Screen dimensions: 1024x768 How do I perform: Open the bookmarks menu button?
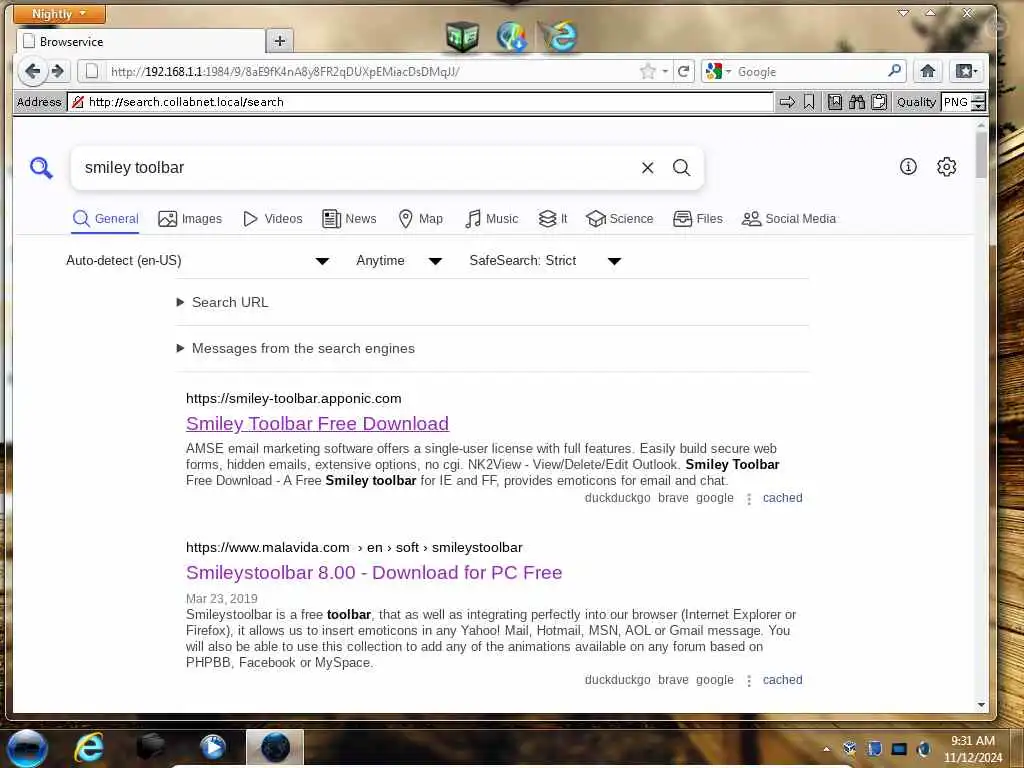pyautogui.click(x=966, y=71)
